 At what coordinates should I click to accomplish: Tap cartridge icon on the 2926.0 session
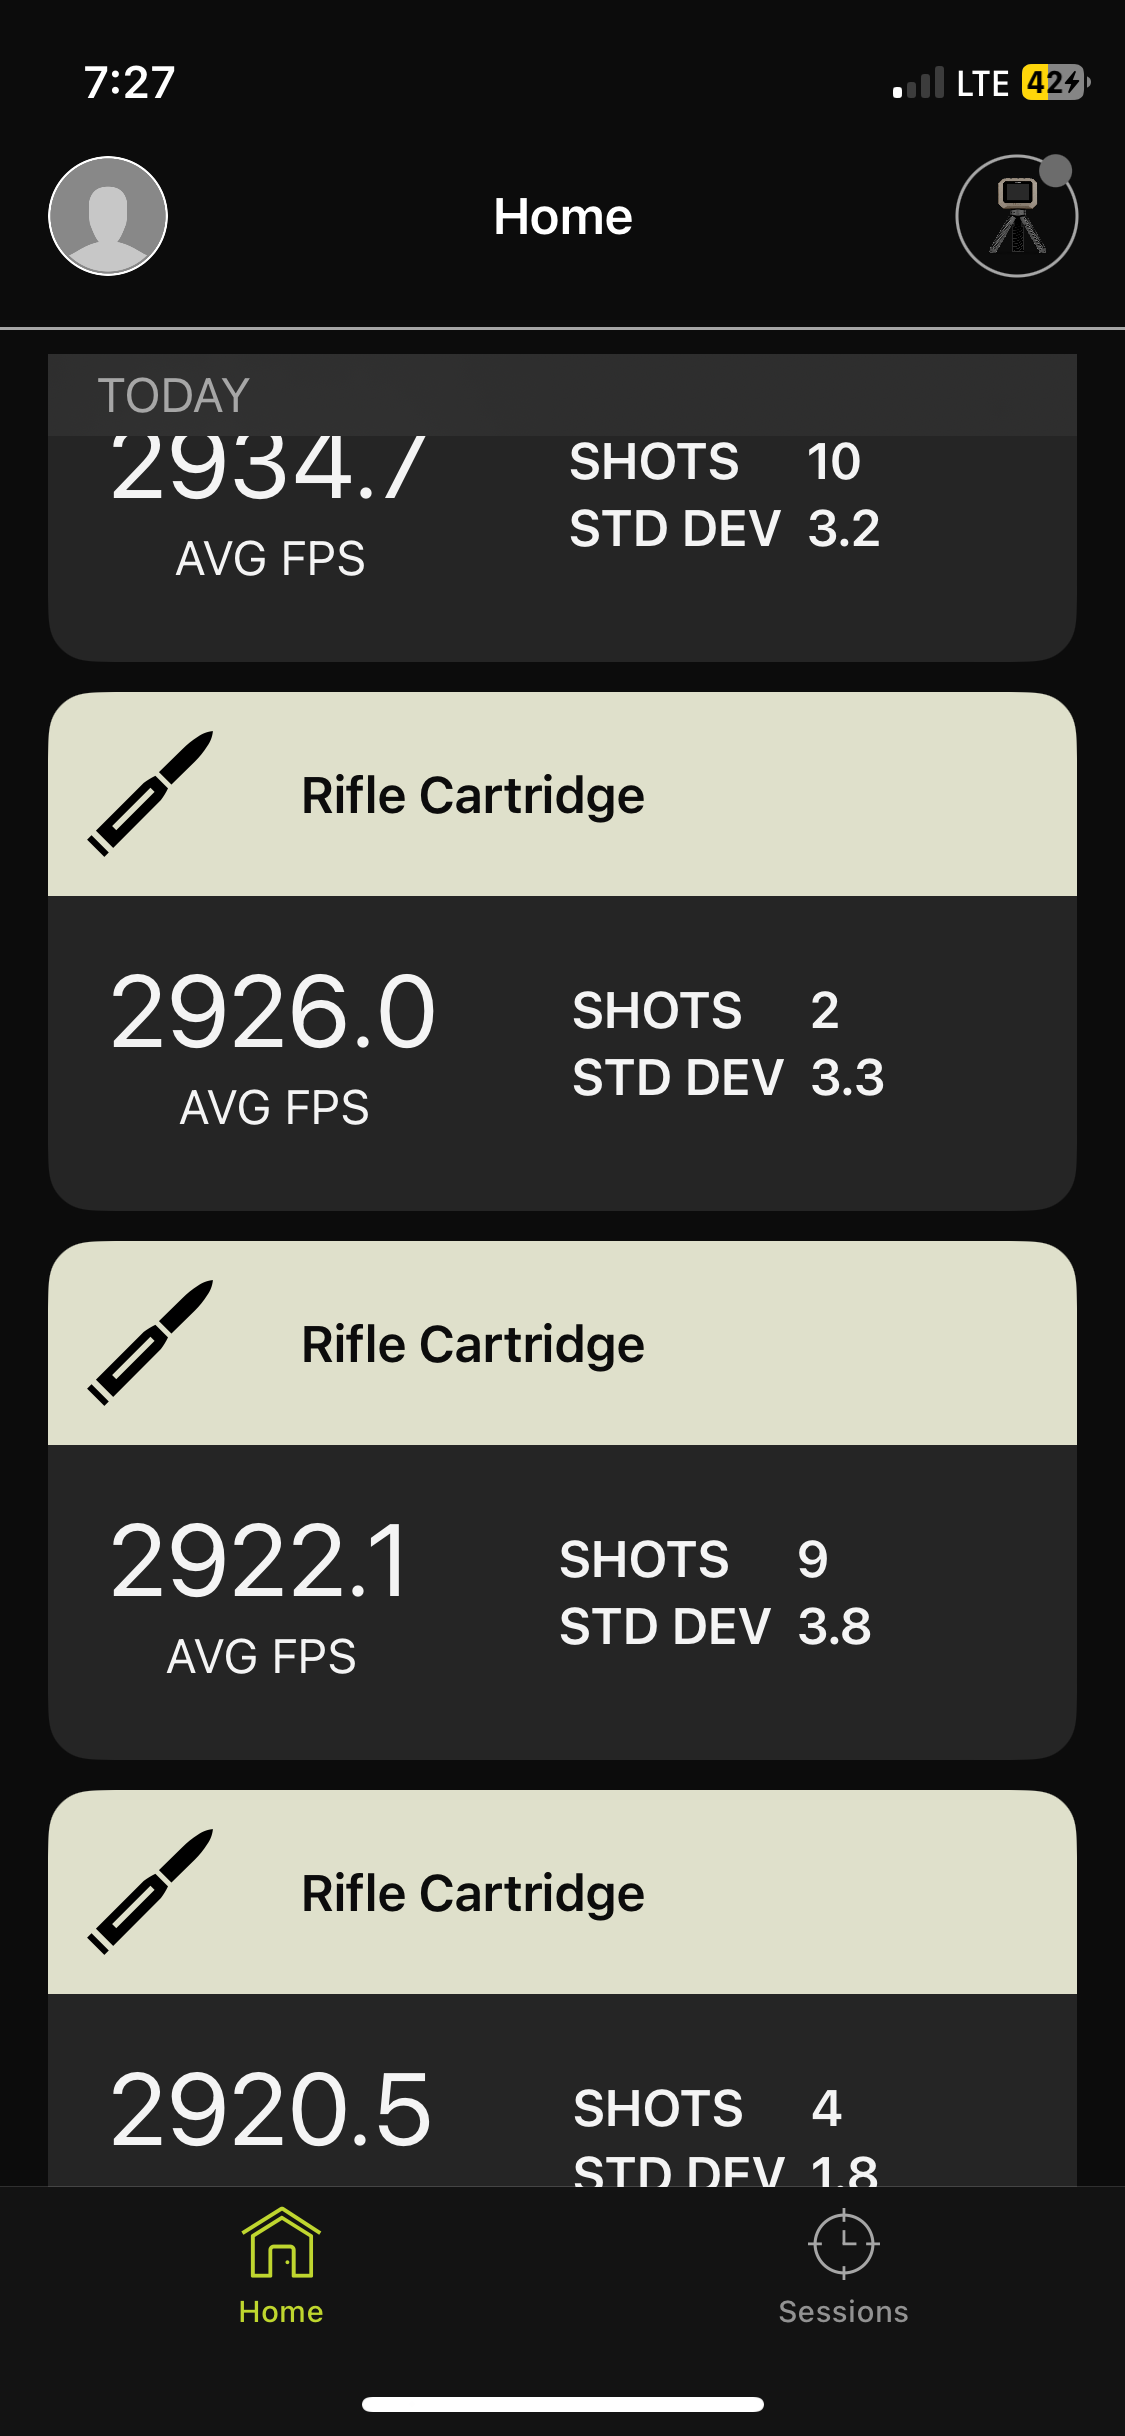point(151,794)
